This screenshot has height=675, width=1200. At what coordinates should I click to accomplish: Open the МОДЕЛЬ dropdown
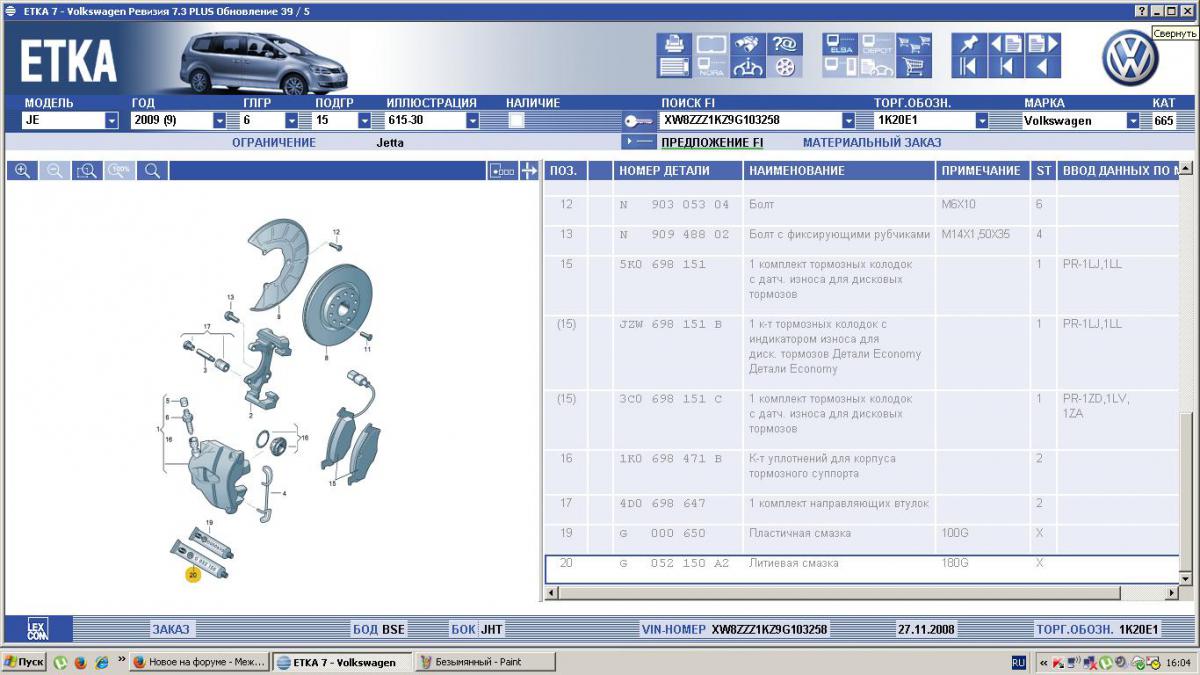112,120
